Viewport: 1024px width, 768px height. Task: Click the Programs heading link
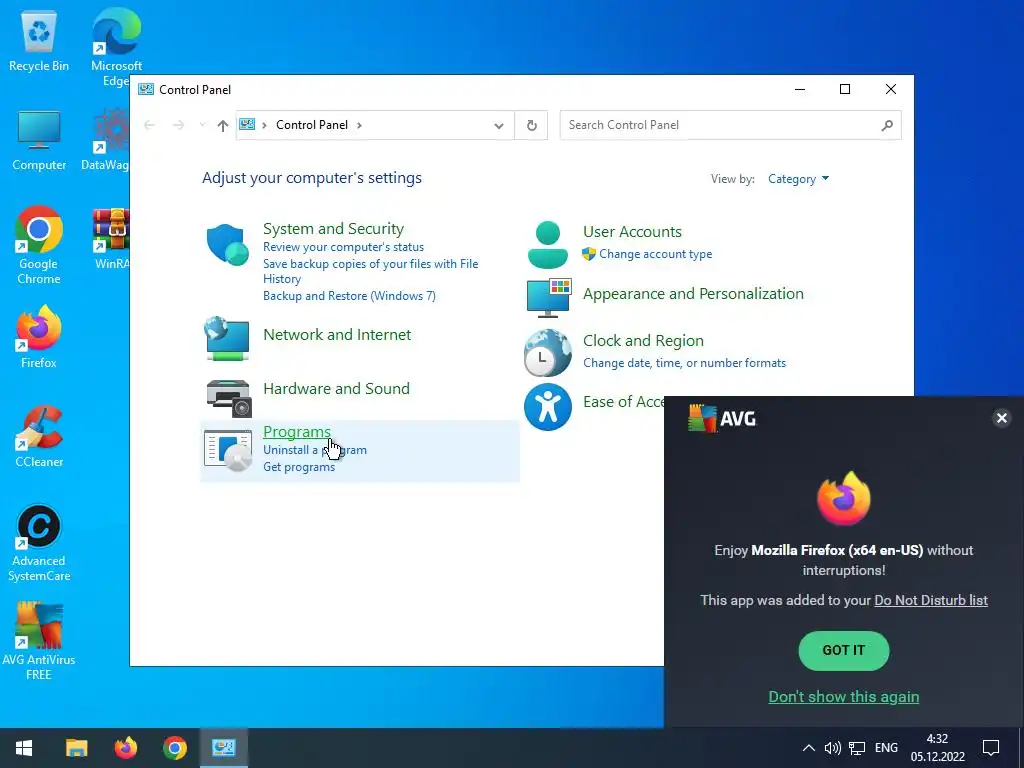(x=296, y=432)
